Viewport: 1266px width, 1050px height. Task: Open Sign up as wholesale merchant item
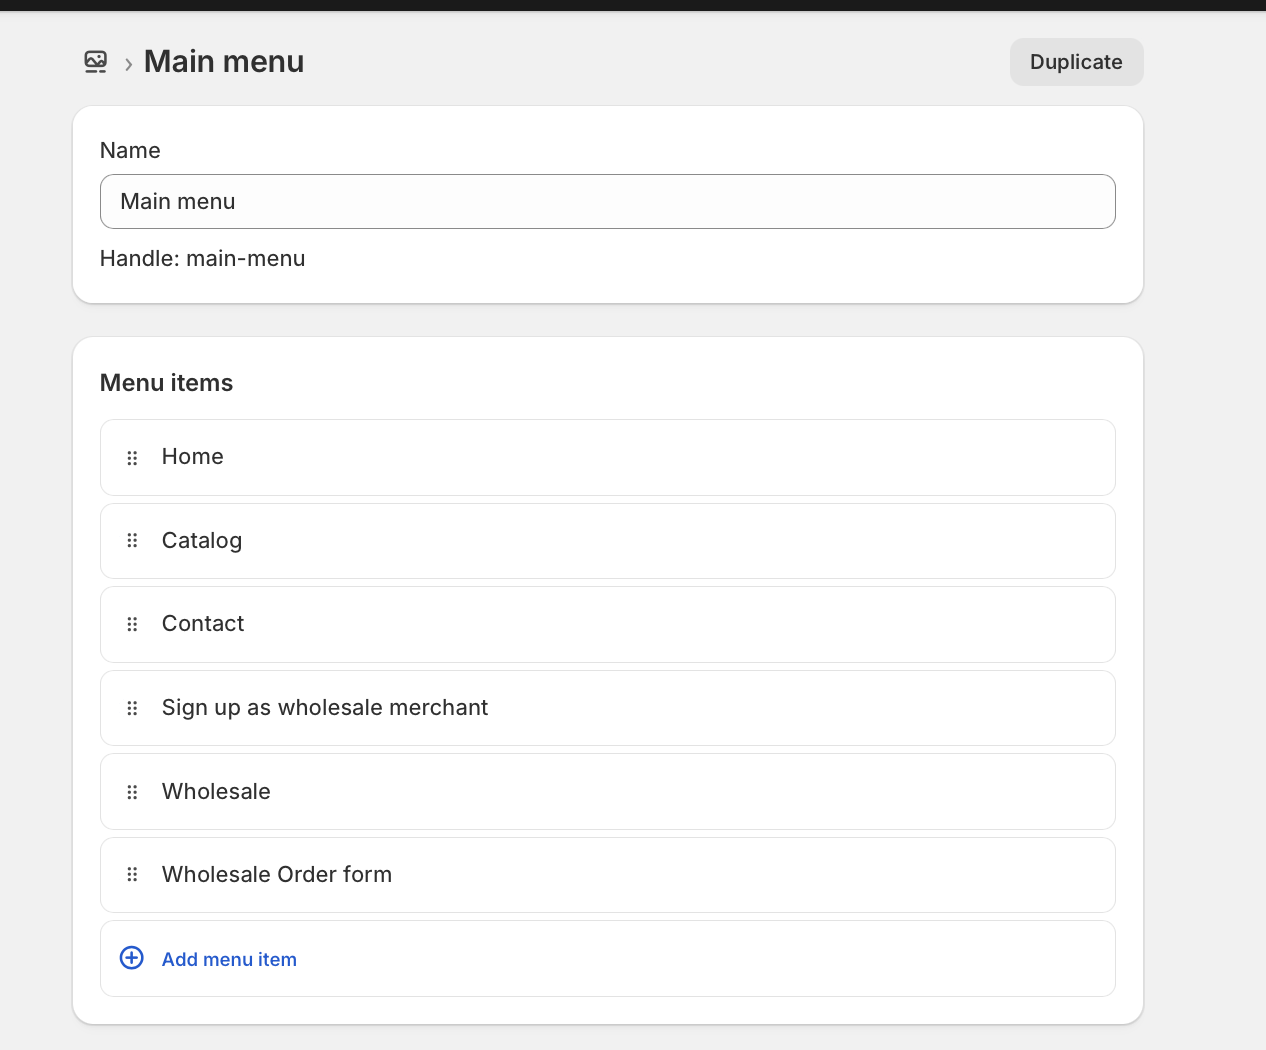coord(325,708)
